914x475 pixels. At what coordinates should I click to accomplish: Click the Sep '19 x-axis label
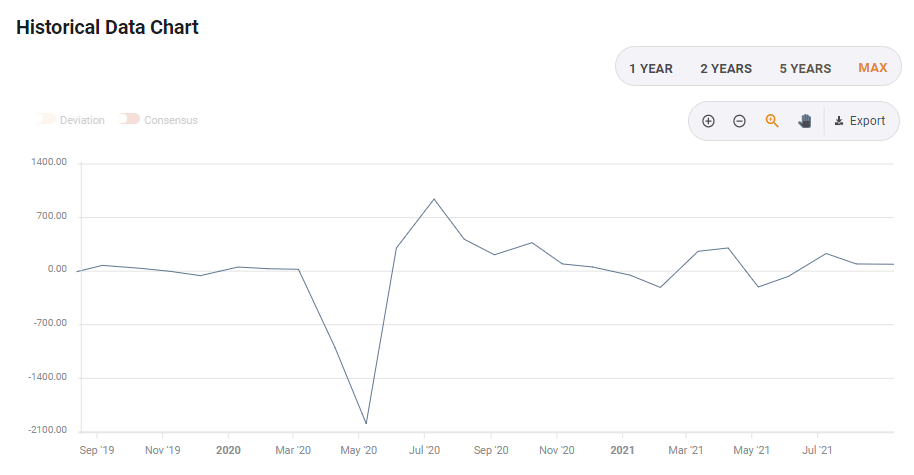97,450
